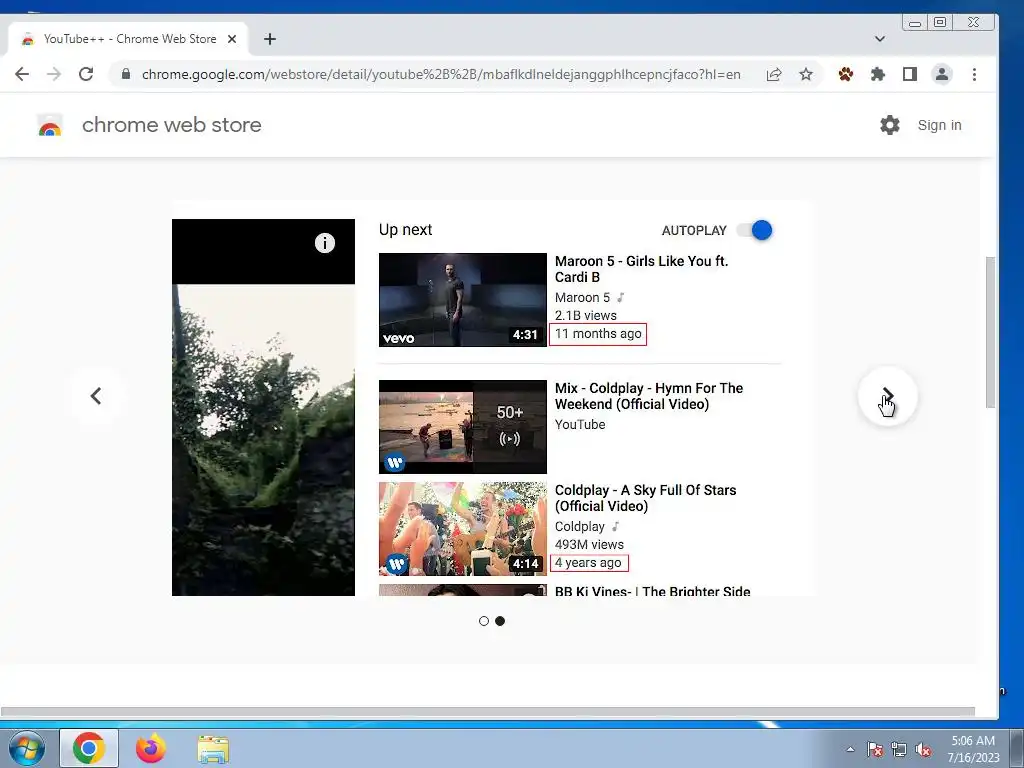Image resolution: width=1024 pixels, height=768 pixels.
Task: Show next screenshot with right chevron
Action: tap(888, 396)
